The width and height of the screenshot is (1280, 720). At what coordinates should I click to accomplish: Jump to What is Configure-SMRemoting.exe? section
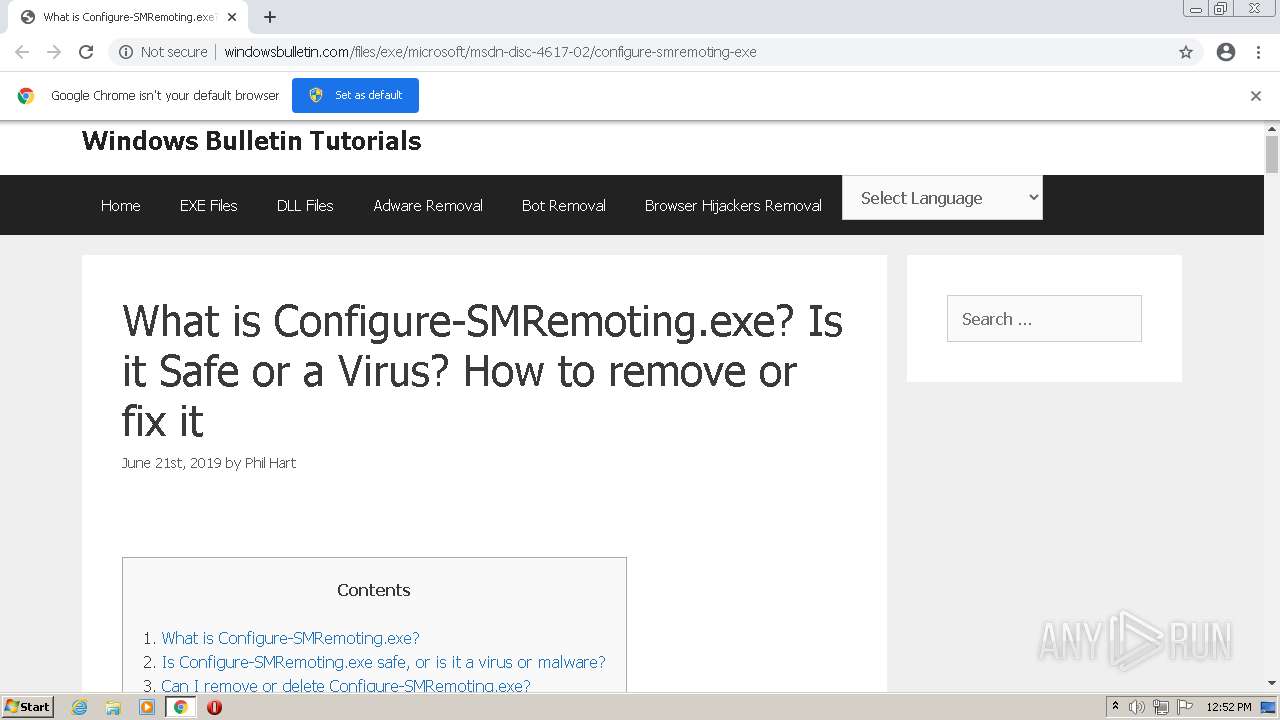(x=290, y=638)
